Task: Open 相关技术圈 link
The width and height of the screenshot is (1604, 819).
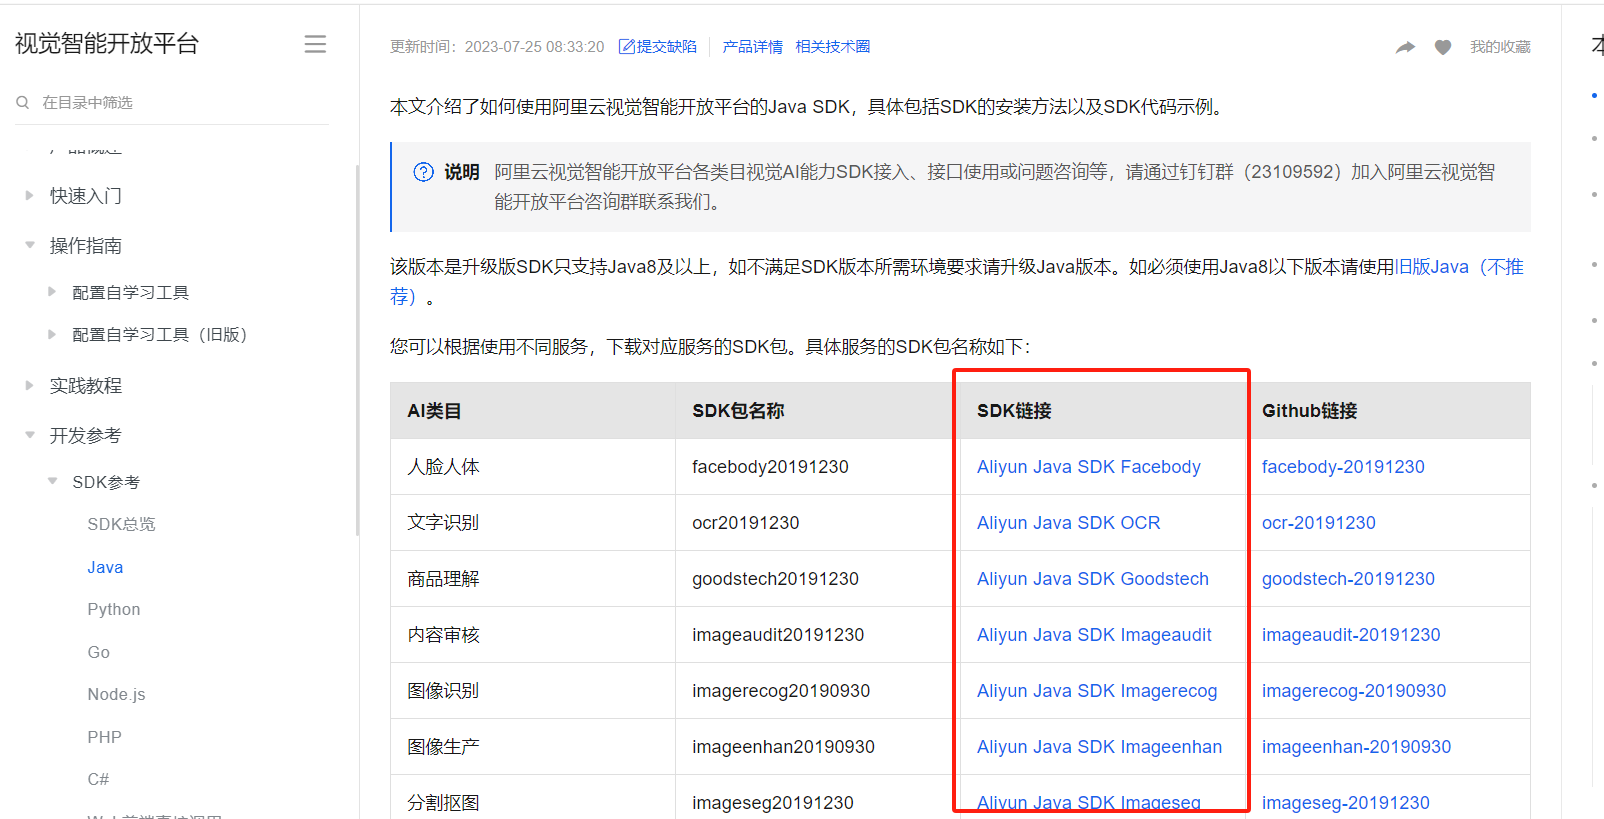Action: coord(832,47)
